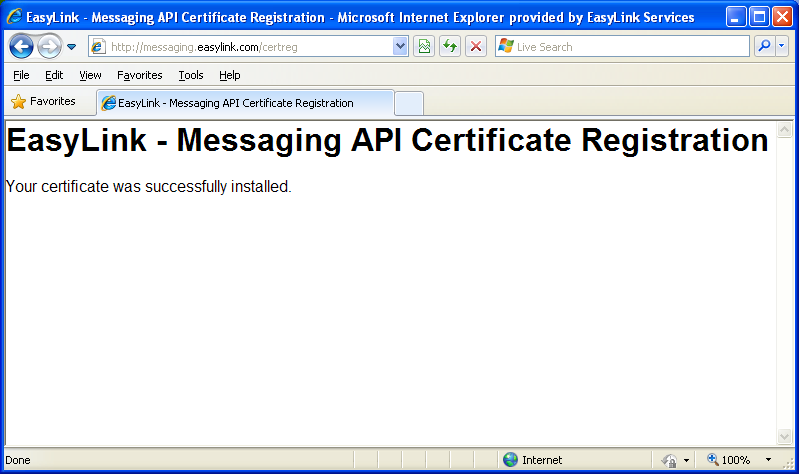
Task: Toggle the Compatibility View icon
Action: [424, 46]
